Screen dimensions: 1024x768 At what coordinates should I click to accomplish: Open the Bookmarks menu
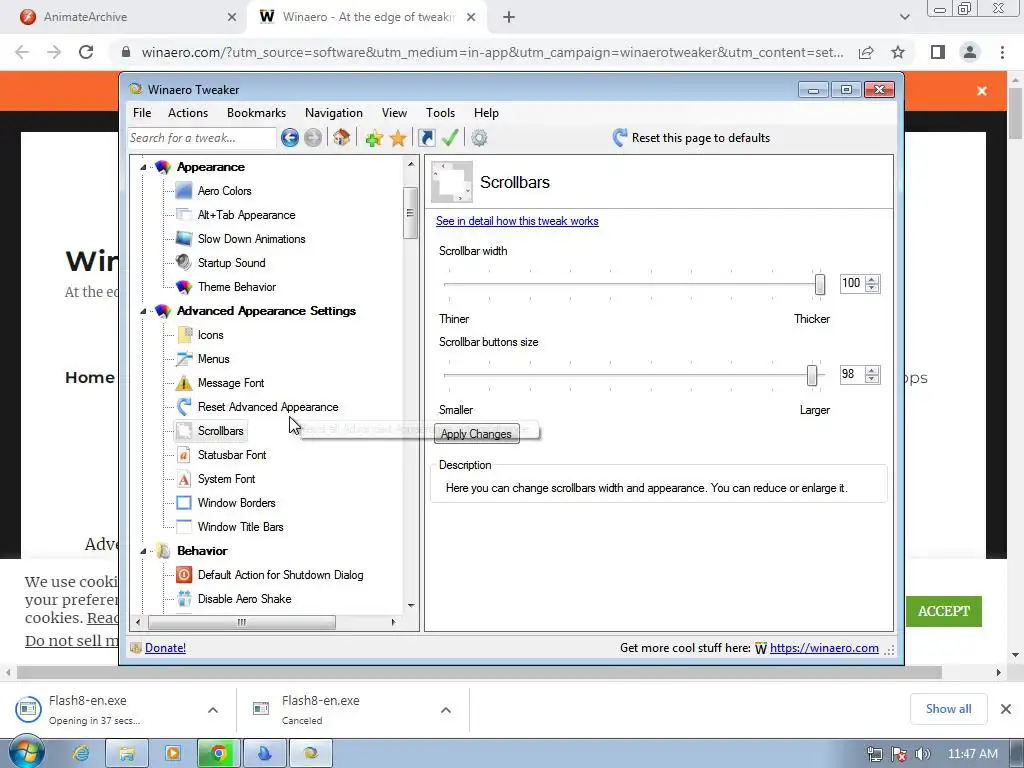[256, 113]
